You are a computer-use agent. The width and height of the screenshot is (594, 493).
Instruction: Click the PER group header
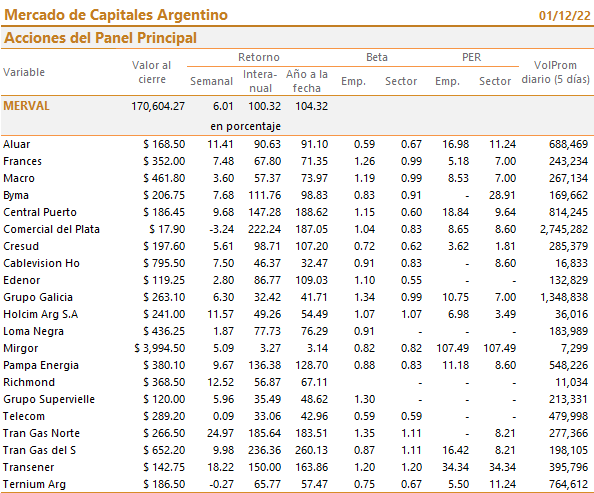(x=472, y=57)
